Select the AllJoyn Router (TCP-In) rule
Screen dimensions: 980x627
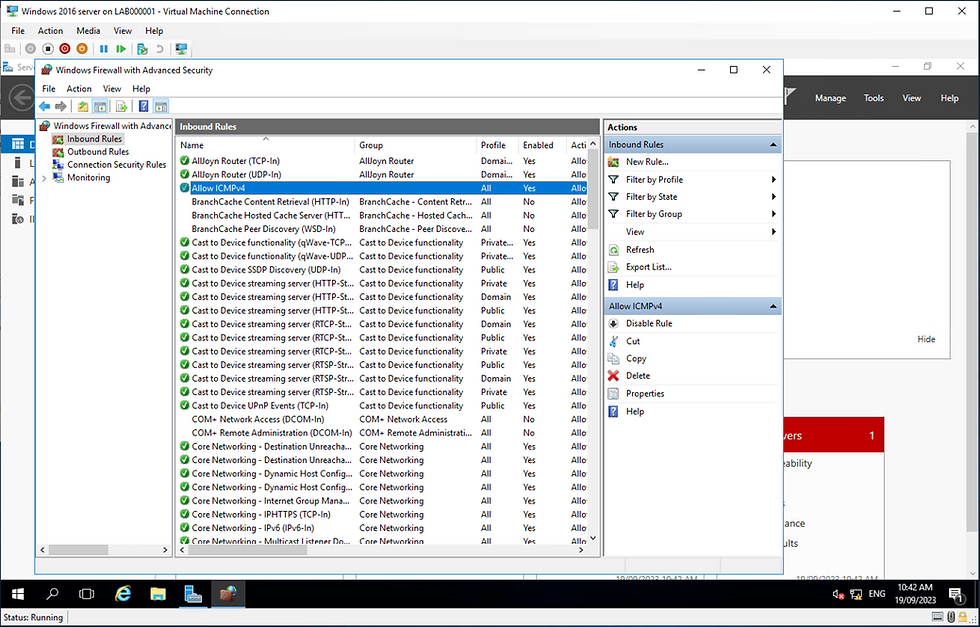click(382, 161)
